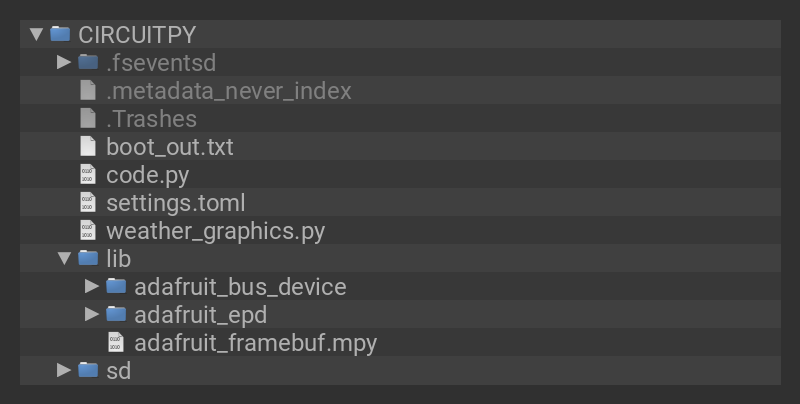The width and height of the screenshot is (800, 404).
Task: Click the code.py file icon
Action: click(88, 175)
